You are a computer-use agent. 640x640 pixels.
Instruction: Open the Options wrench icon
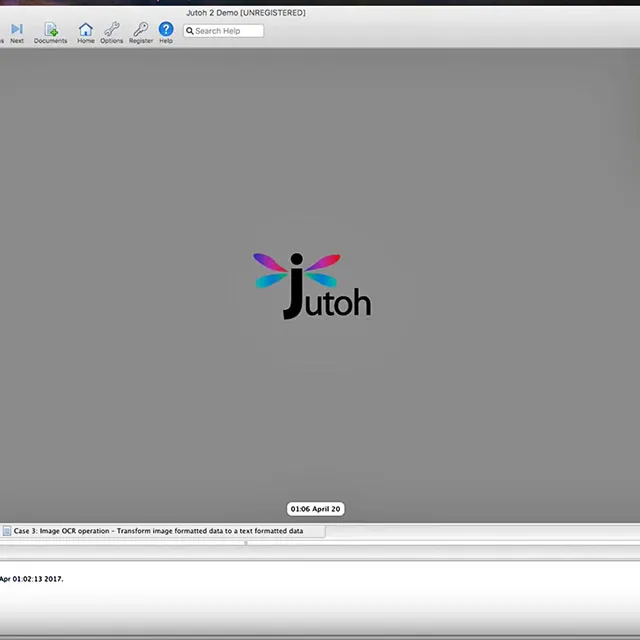tap(111, 33)
